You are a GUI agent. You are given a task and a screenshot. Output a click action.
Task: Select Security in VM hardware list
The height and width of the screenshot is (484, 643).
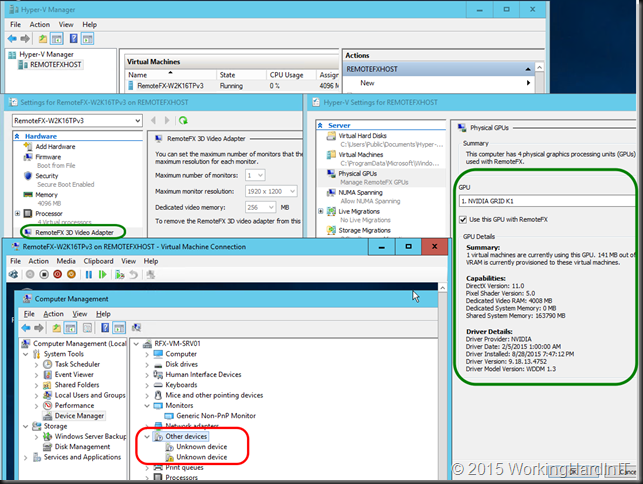pos(47,176)
